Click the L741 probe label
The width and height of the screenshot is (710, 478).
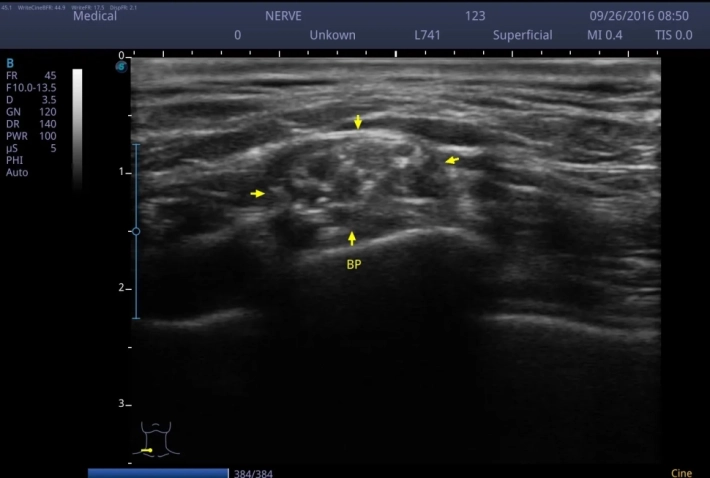(x=428, y=35)
